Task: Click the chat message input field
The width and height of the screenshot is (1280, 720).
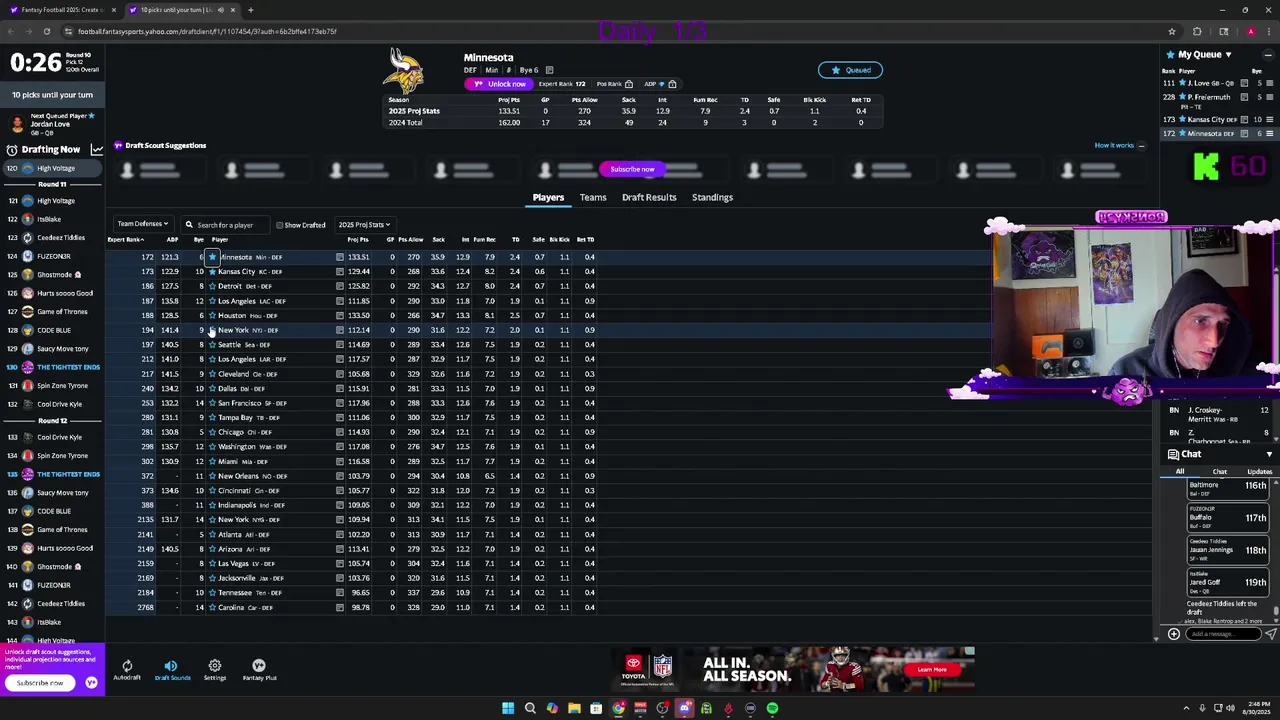Action: tap(1221, 634)
